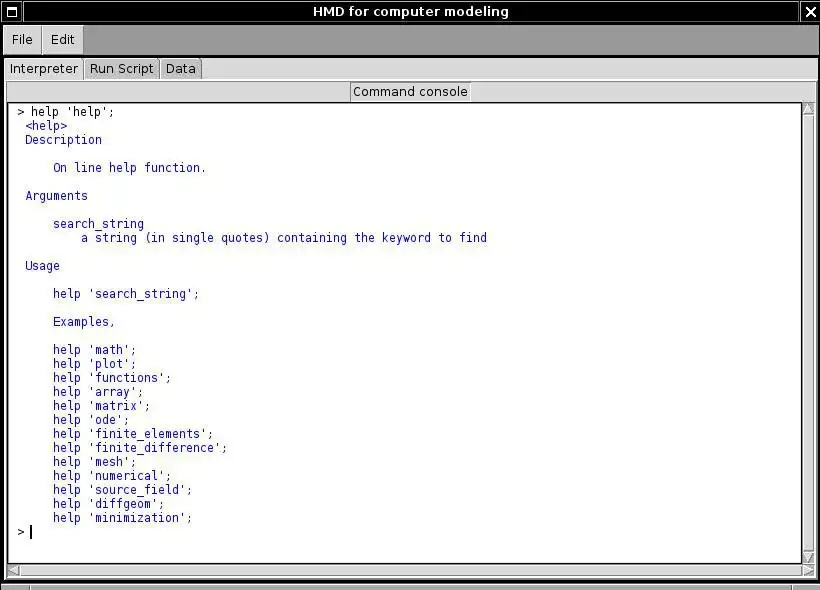Image resolution: width=820 pixels, height=590 pixels.
Task: Click the "help 'math';" example
Action: coord(94,349)
